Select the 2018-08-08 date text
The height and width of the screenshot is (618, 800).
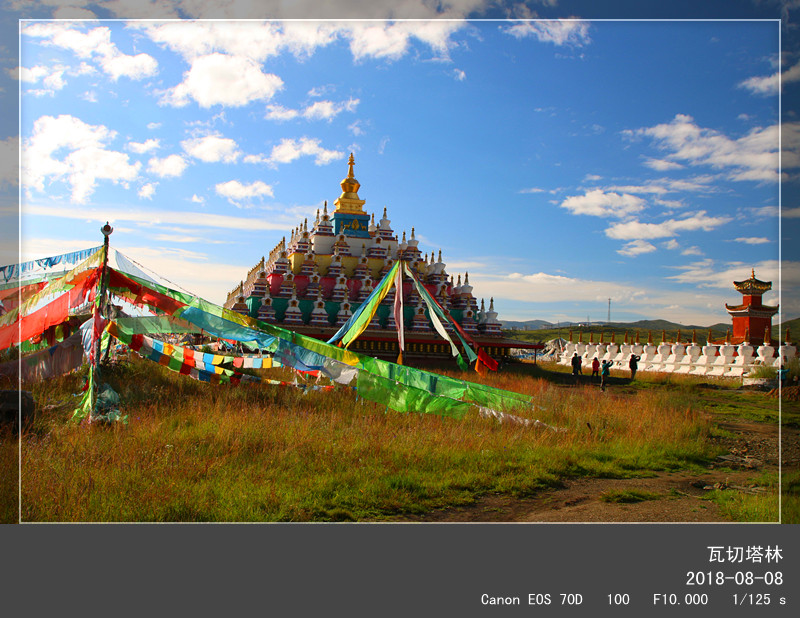coord(734,578)
